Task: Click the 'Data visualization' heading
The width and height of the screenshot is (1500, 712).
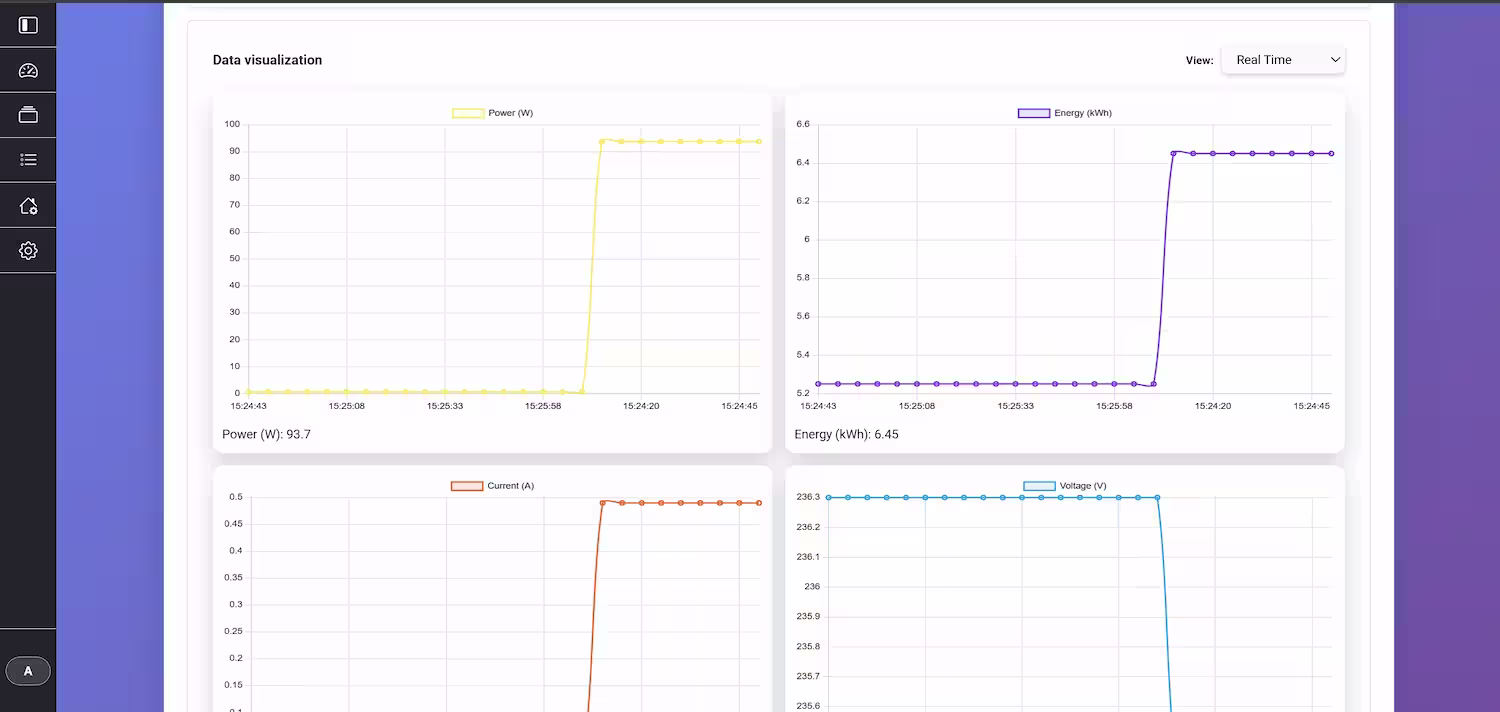Action: tap(267, 60)
